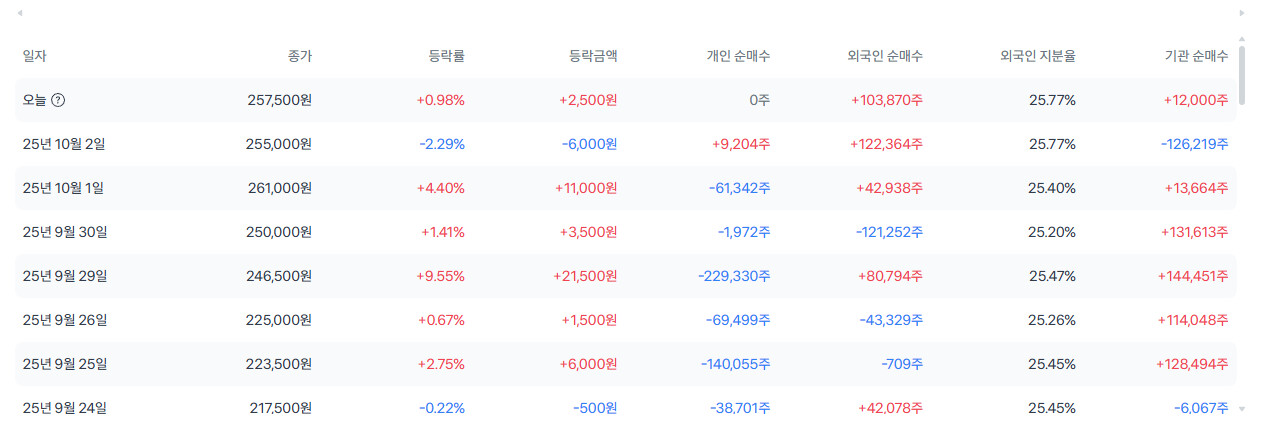Click the vertical scrollbar thumb

(1242, 75)
